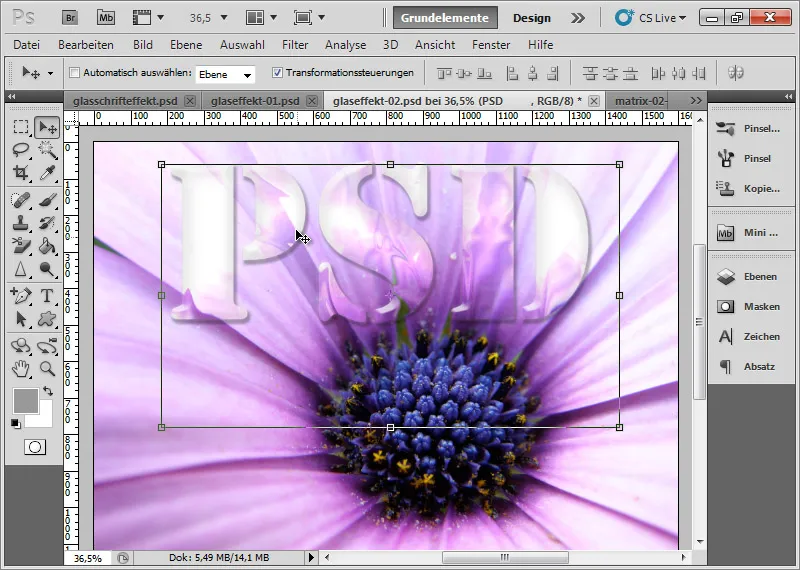Close the glaseffekt-02.psd tab
This screenshot has height=570, width=800.
click(594, 101)
